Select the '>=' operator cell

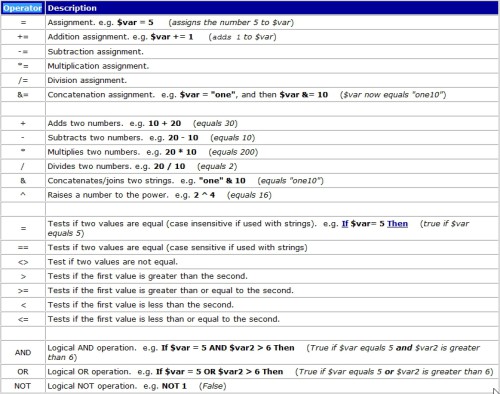pos(23,291)
